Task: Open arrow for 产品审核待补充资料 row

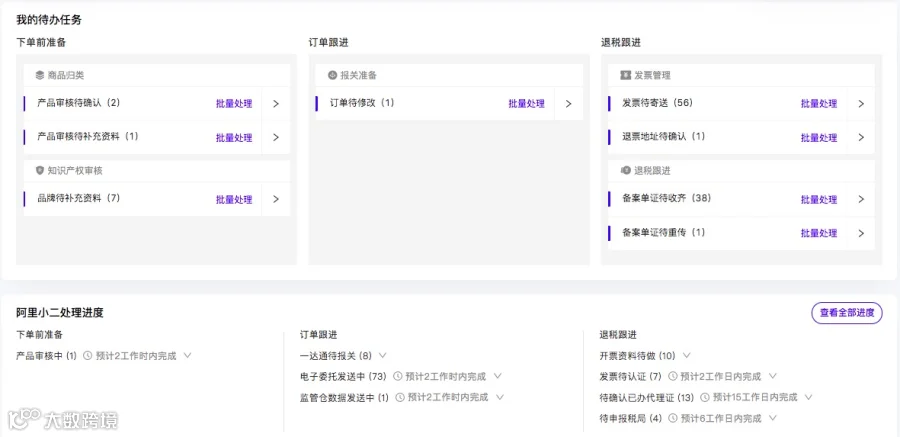Action: point(276,137)
